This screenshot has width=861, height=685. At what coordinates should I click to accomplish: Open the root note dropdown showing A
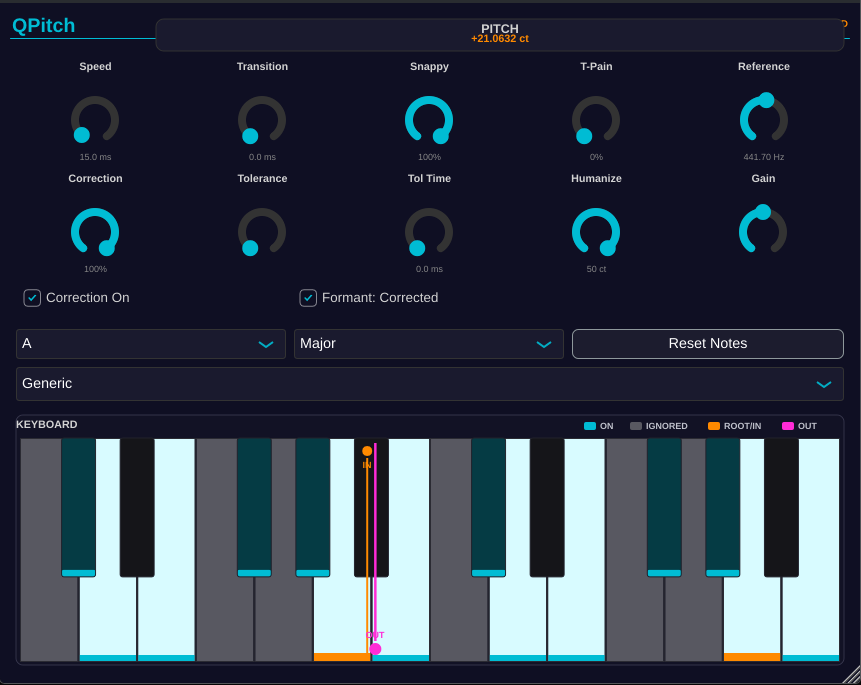[x=151, y=344]
